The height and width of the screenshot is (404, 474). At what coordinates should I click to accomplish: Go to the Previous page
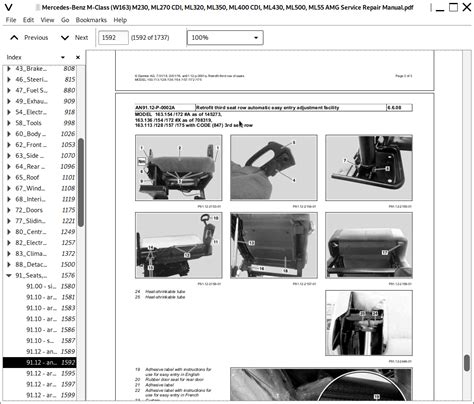pyautogui.click(x=29, y=38)
